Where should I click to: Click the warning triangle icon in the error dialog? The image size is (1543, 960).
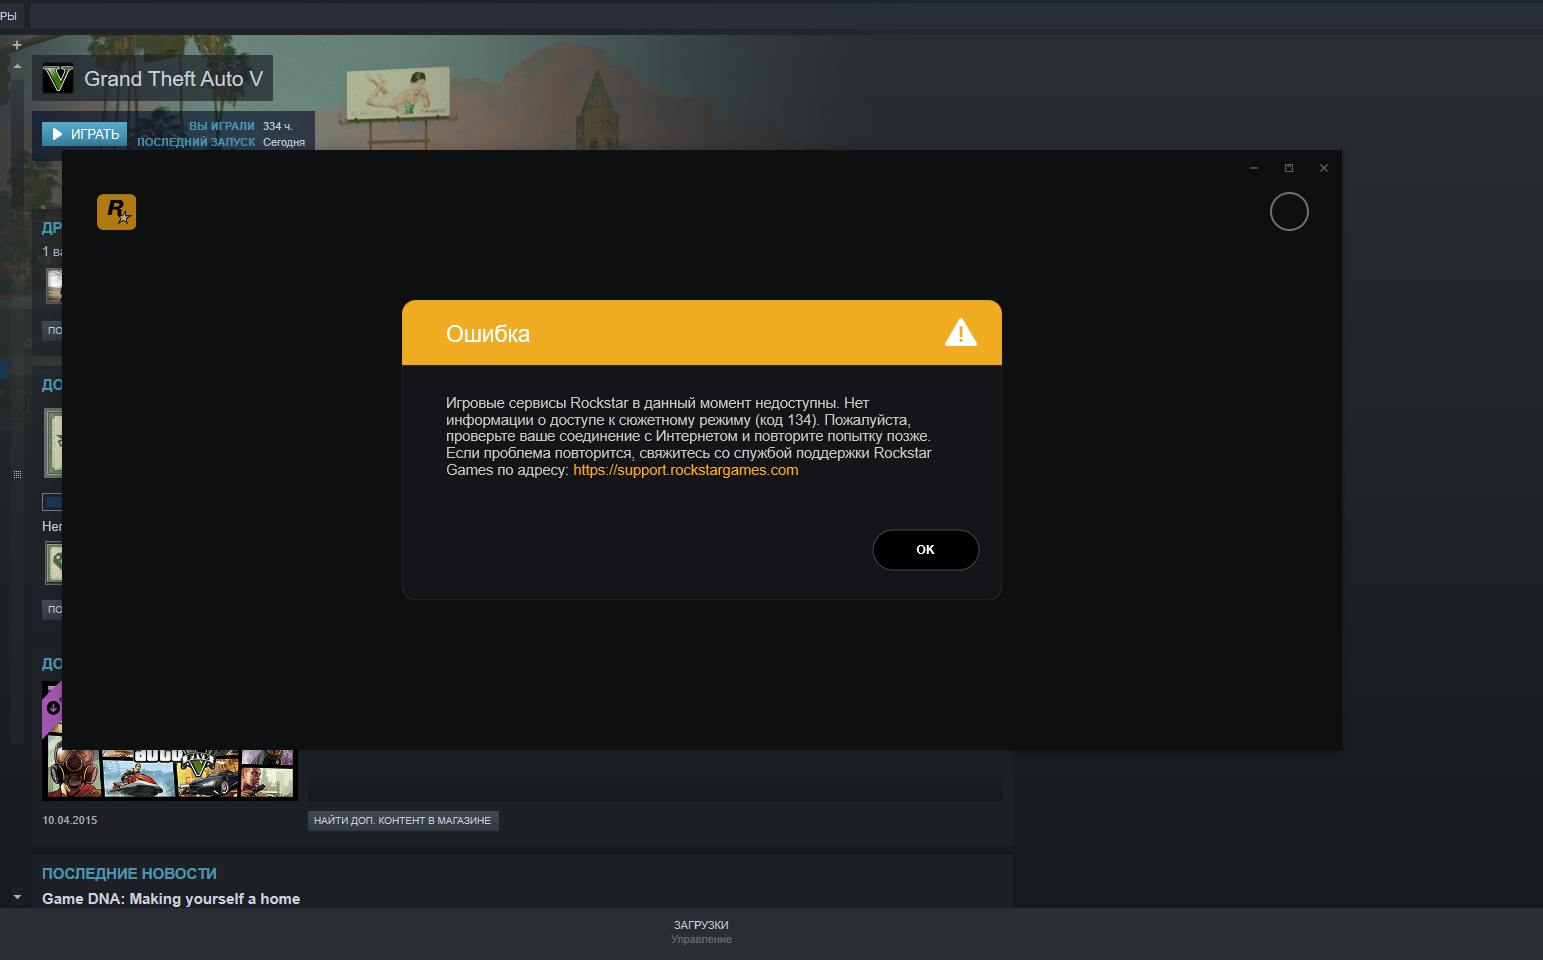point(961,332)
